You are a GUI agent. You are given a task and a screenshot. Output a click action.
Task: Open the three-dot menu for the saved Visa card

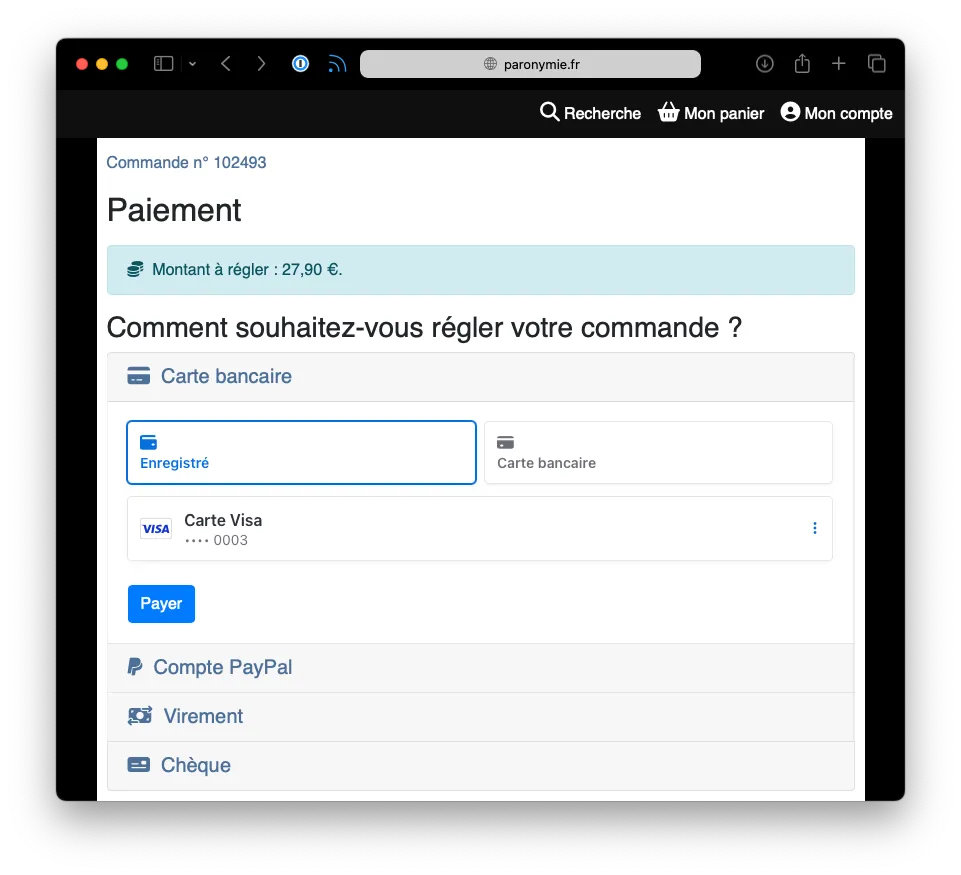(814, 528)
